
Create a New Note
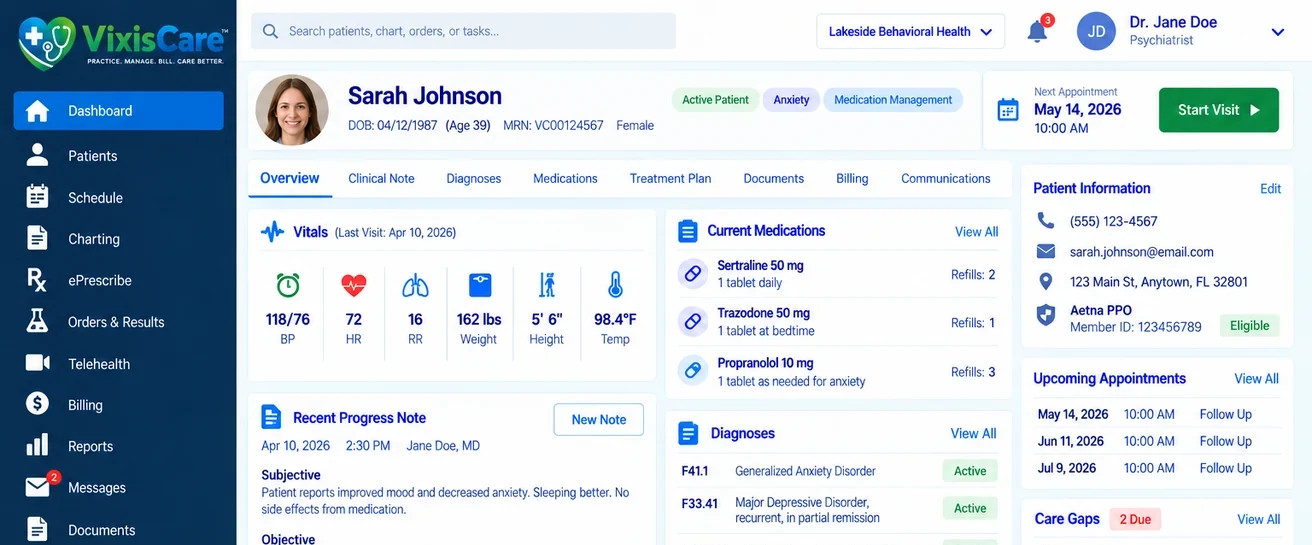(598, 419)
